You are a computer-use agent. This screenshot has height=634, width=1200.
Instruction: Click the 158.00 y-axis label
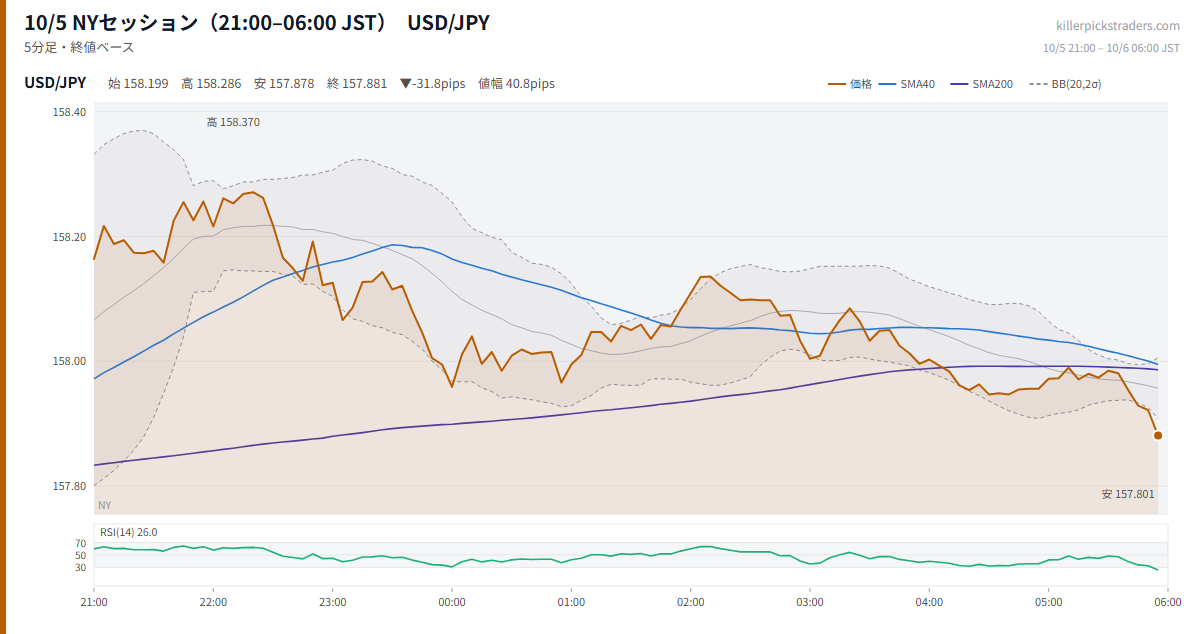coord(70,361)
